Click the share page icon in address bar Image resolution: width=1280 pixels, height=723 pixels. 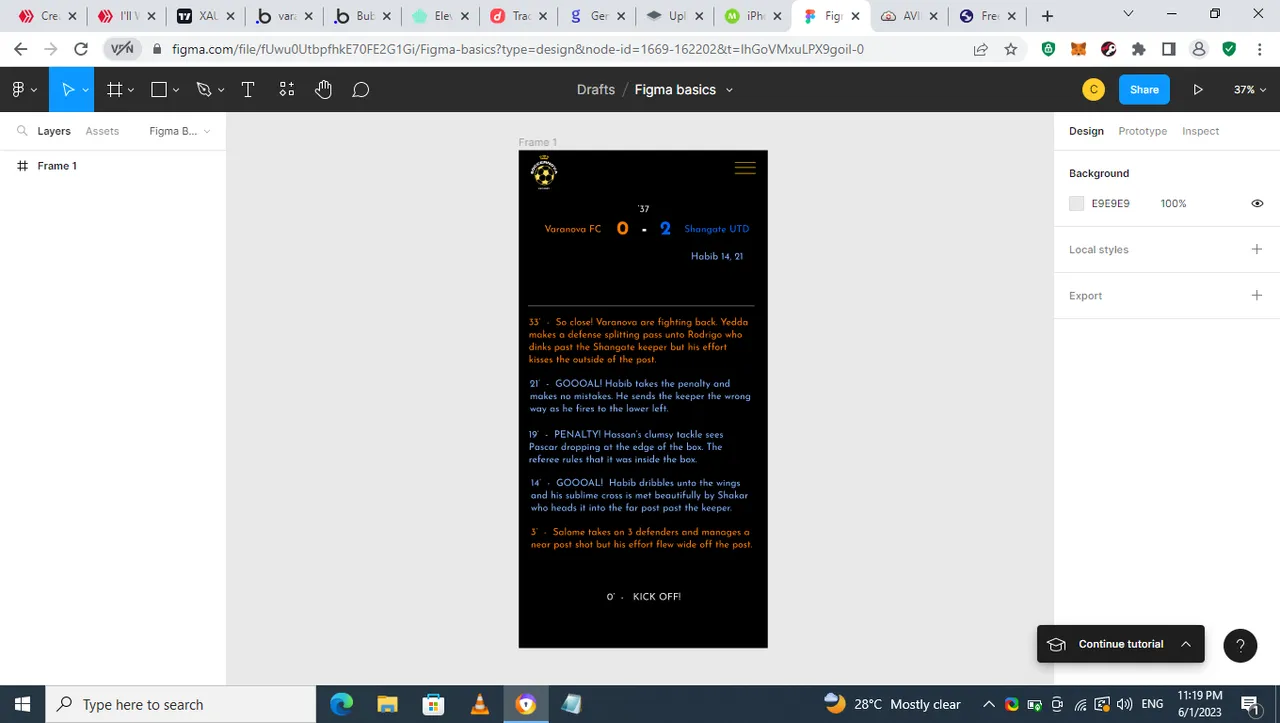pos(981,49)
